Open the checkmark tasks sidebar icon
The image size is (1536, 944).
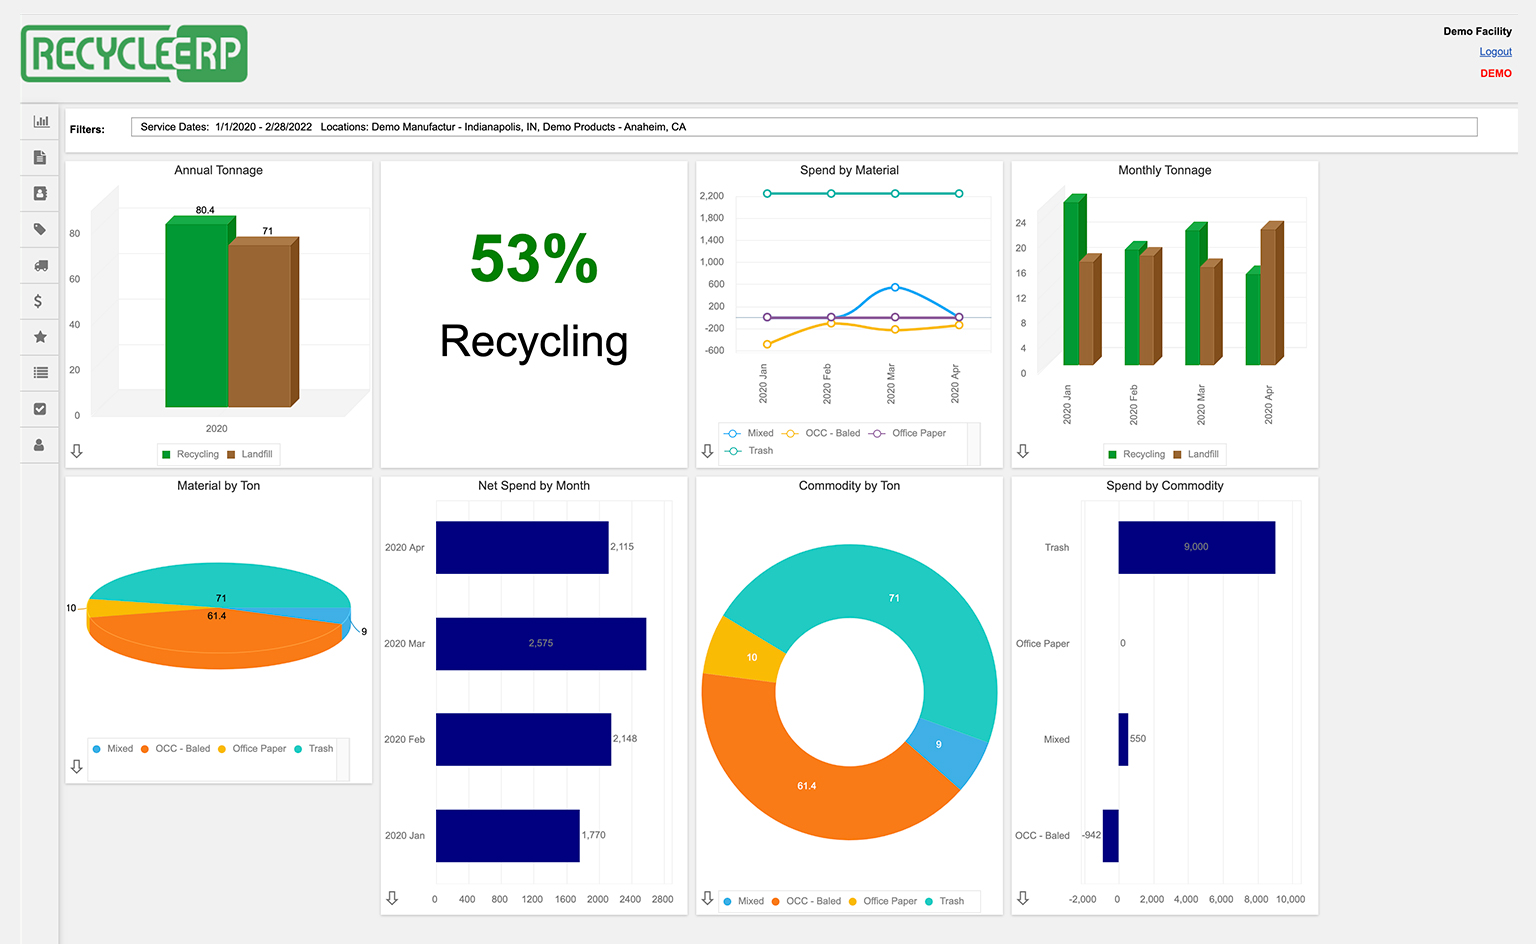pos(40,409)
